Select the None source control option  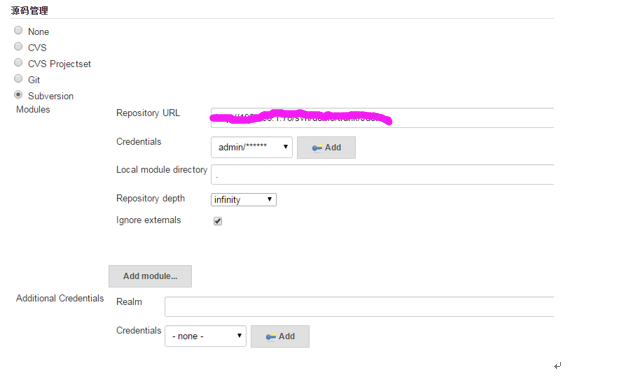(18, 31)
